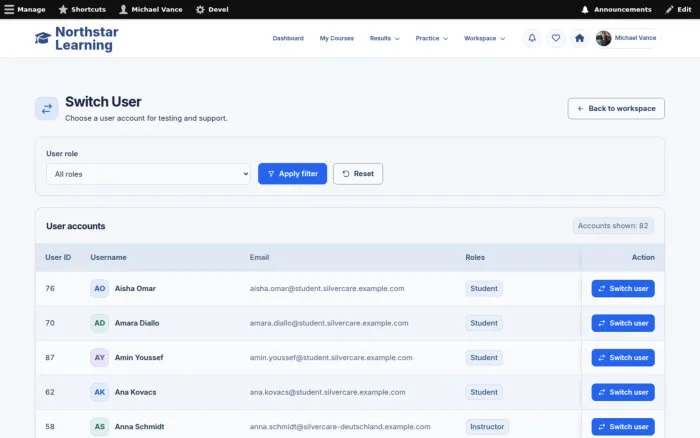Image resolution: width=700 pixels, height=438 pixels.
Task: Expand the Practice menu
Action: coord(431,38)
